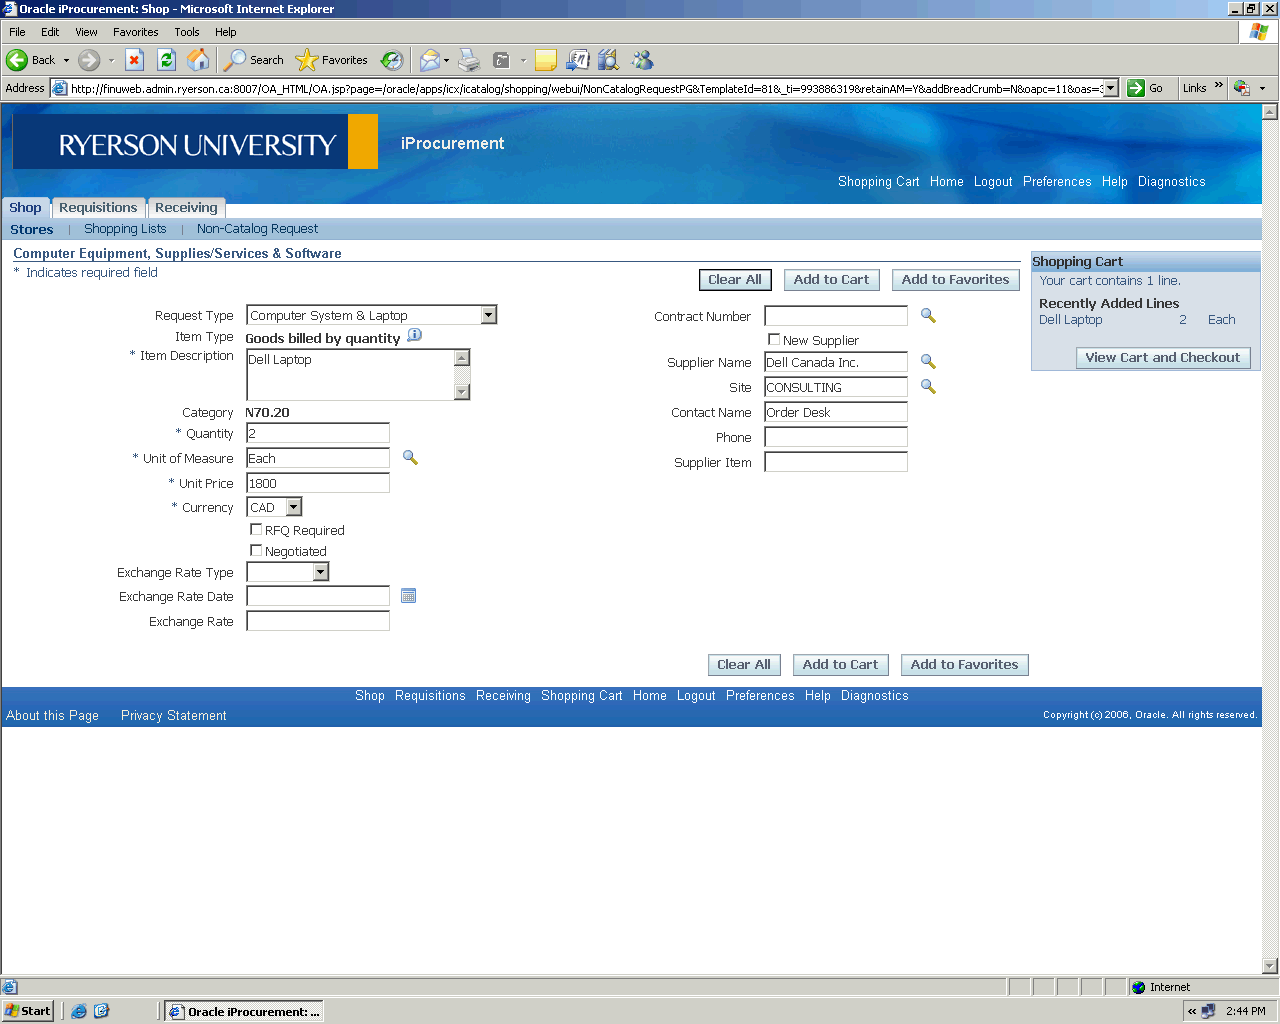
Task: Enable the New Supplier checkbox
Action: 774,340
